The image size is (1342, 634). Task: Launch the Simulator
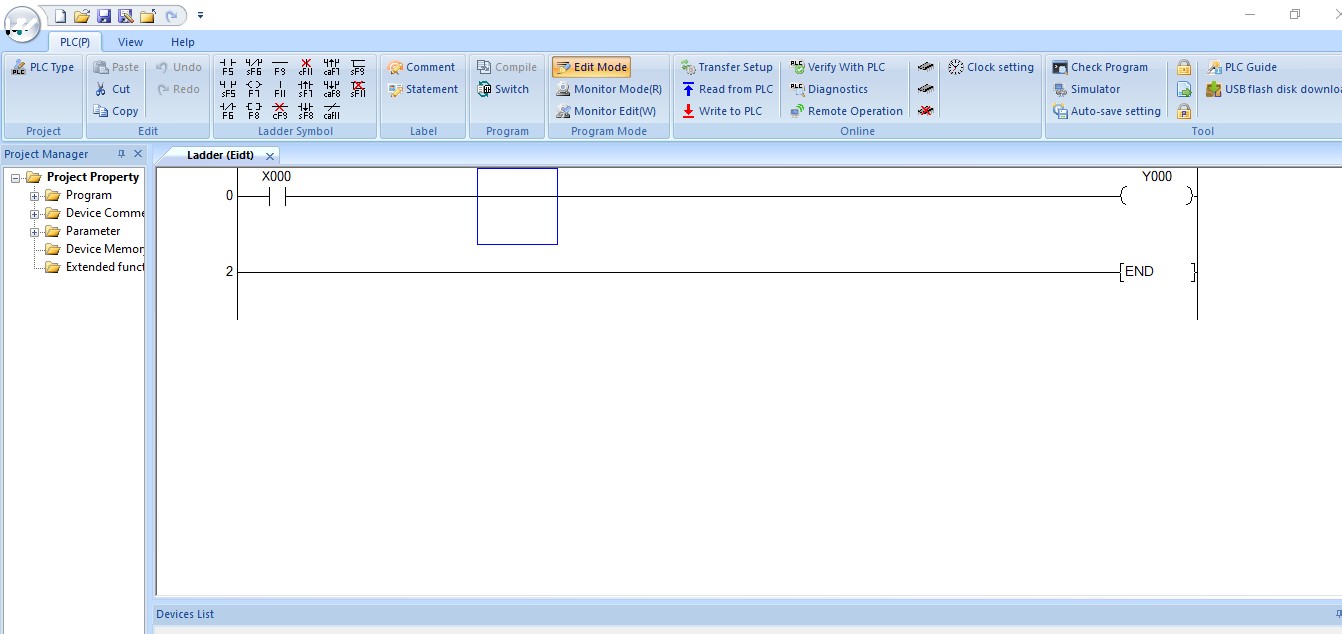click(1086, 89)
